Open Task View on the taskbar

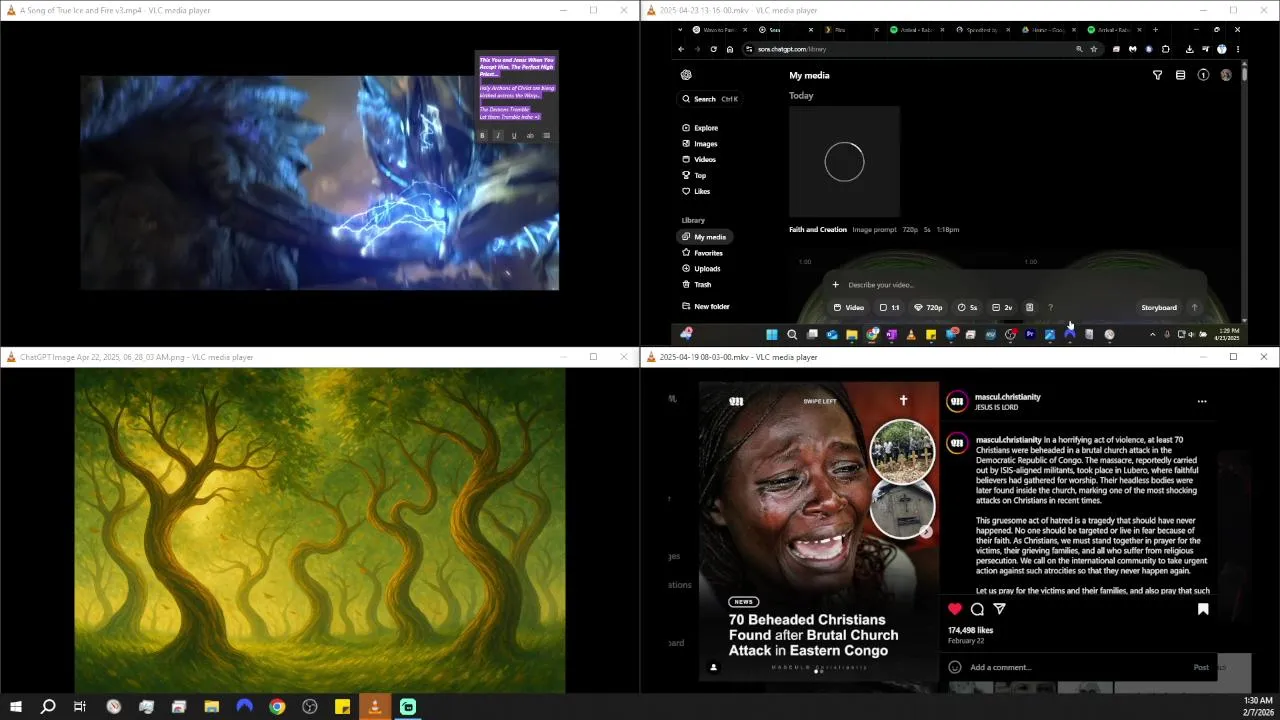pos(80,707)
